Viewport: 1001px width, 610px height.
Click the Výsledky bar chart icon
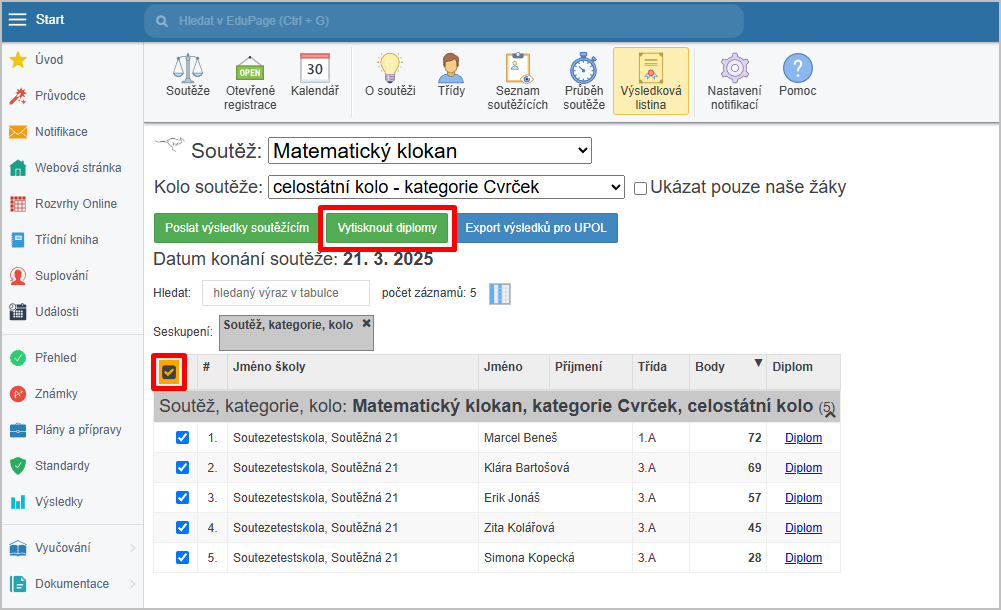18,502
